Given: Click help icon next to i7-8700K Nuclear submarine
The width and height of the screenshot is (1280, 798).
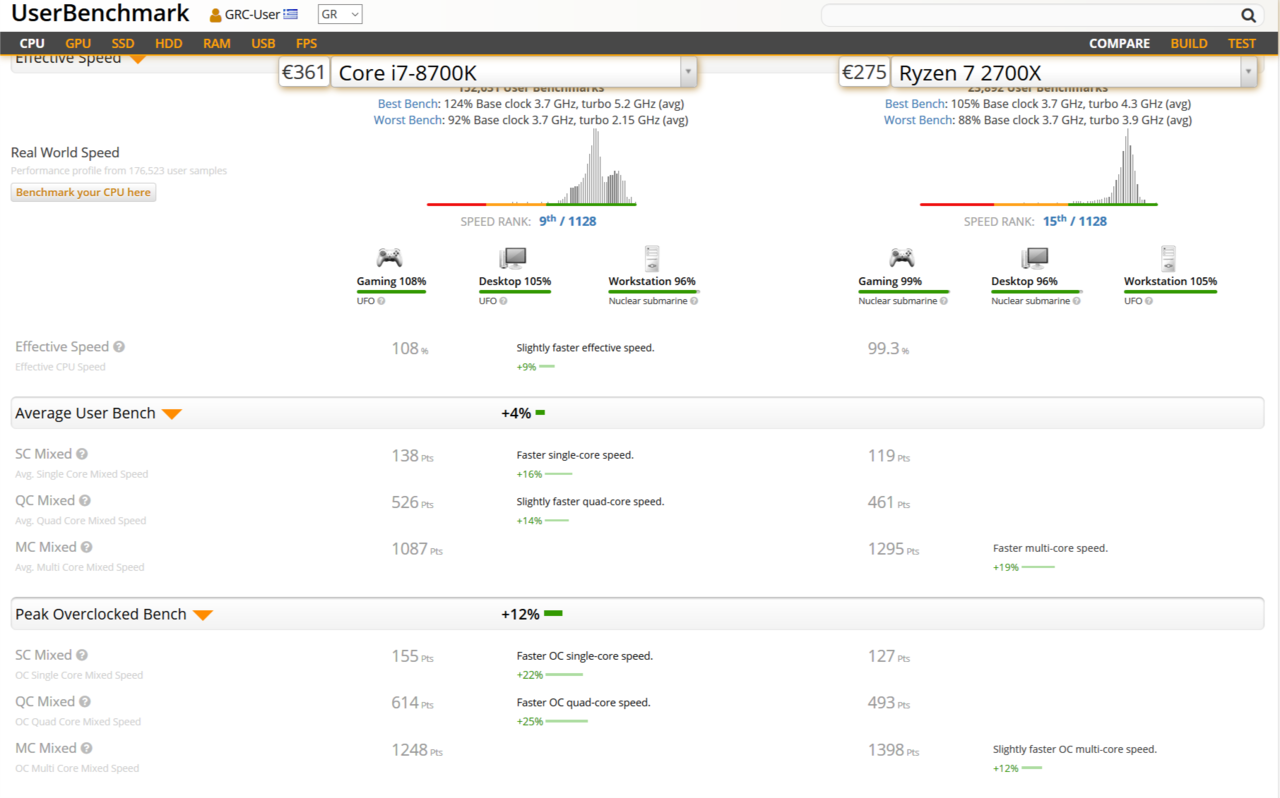Looking at the screenshot, I should coord(694,301).
